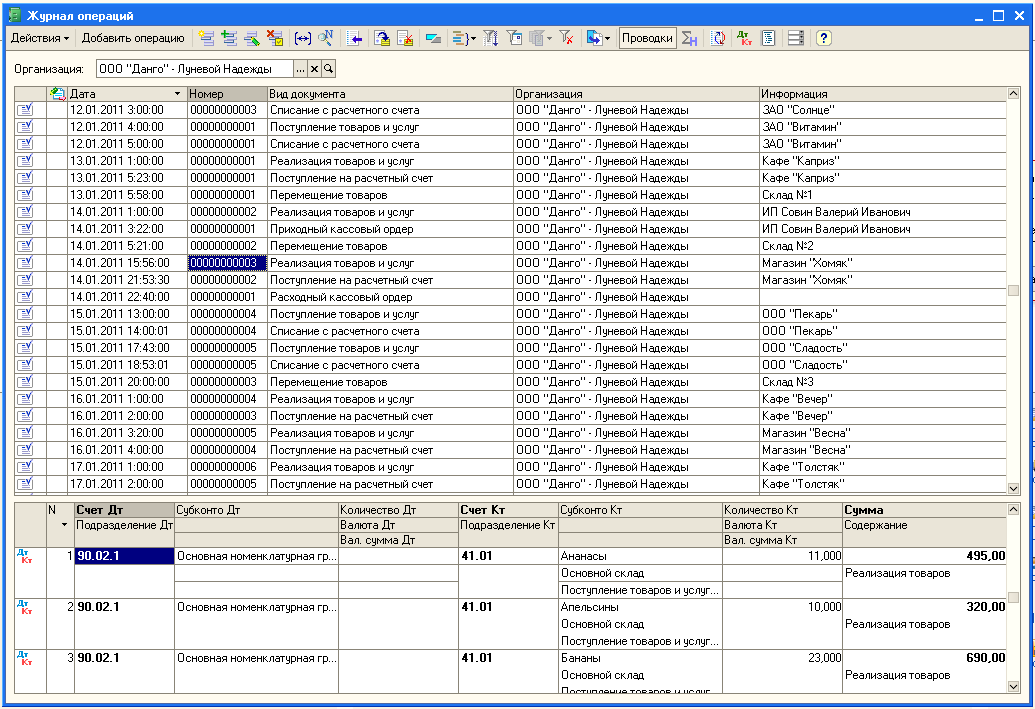
Task: Clear the Организация field with X button
Action: 313,69
